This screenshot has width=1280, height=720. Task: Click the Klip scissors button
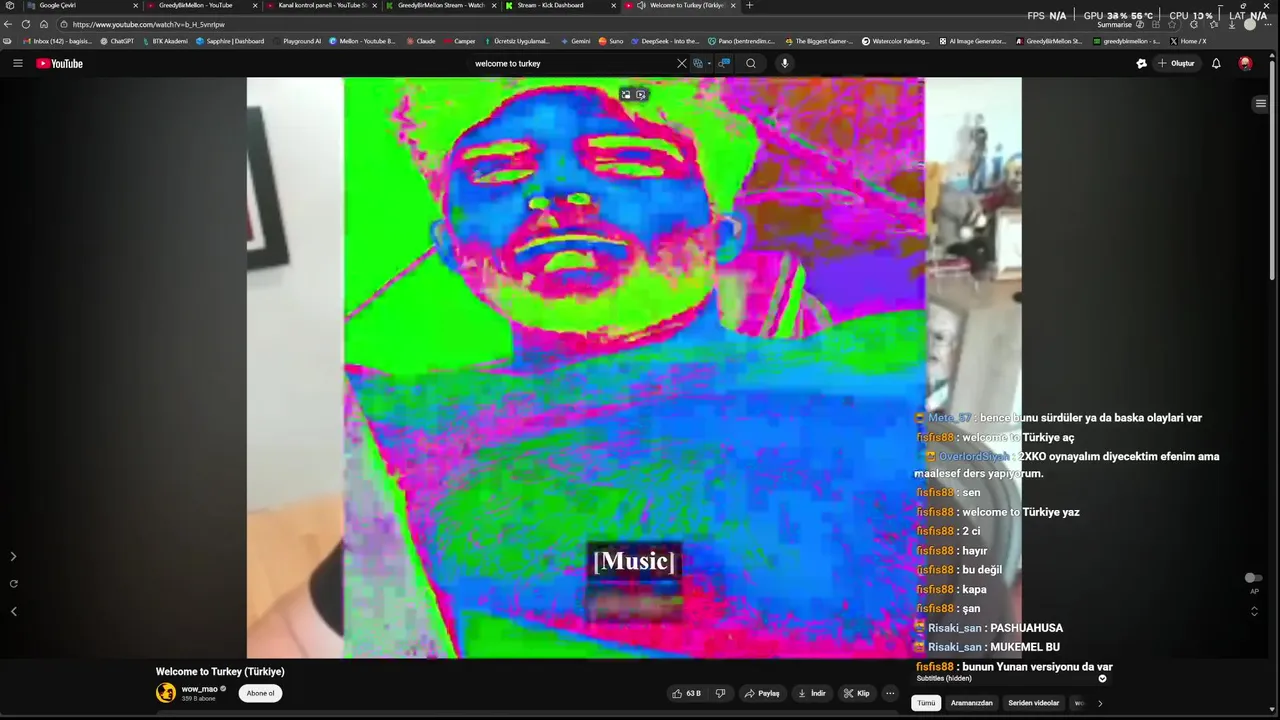click(x=856, y=693)
